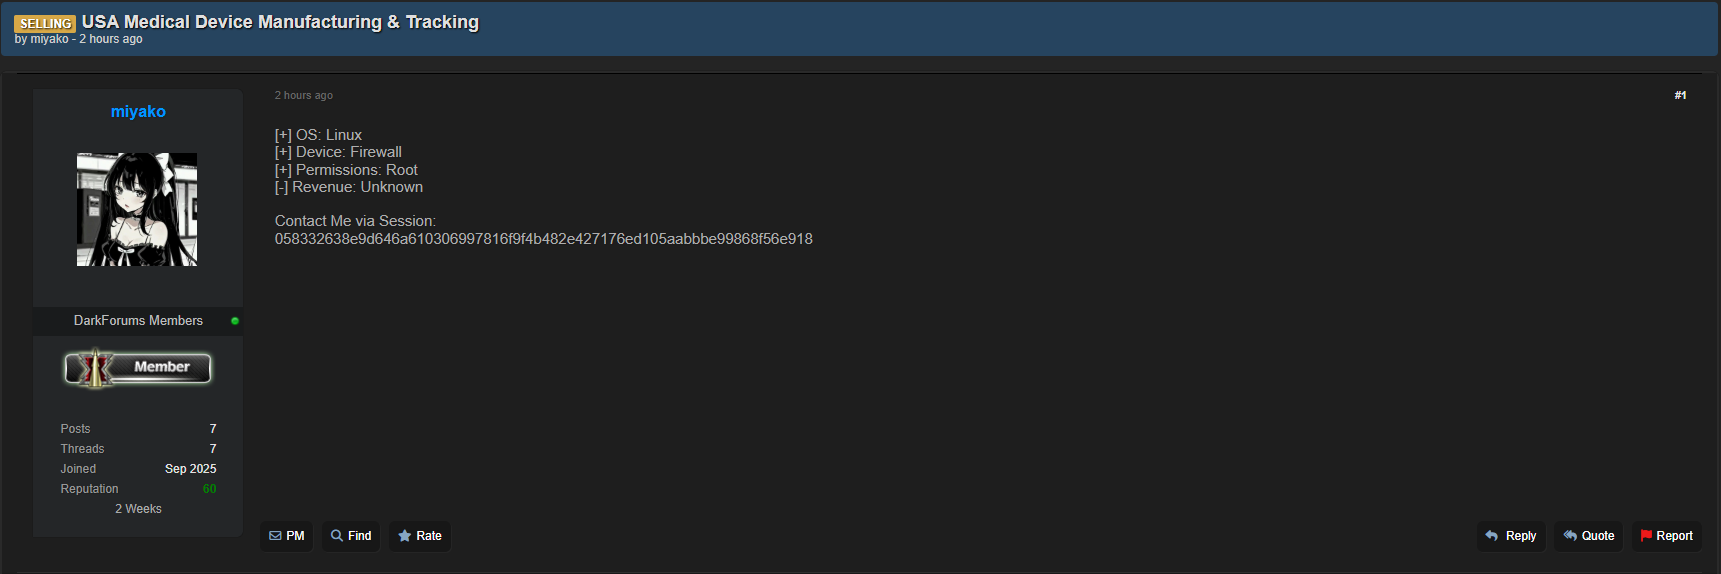The height and width of the screenshot is (574, 1721).
Task: Click the Find magnifier icon
Action: 337,536
